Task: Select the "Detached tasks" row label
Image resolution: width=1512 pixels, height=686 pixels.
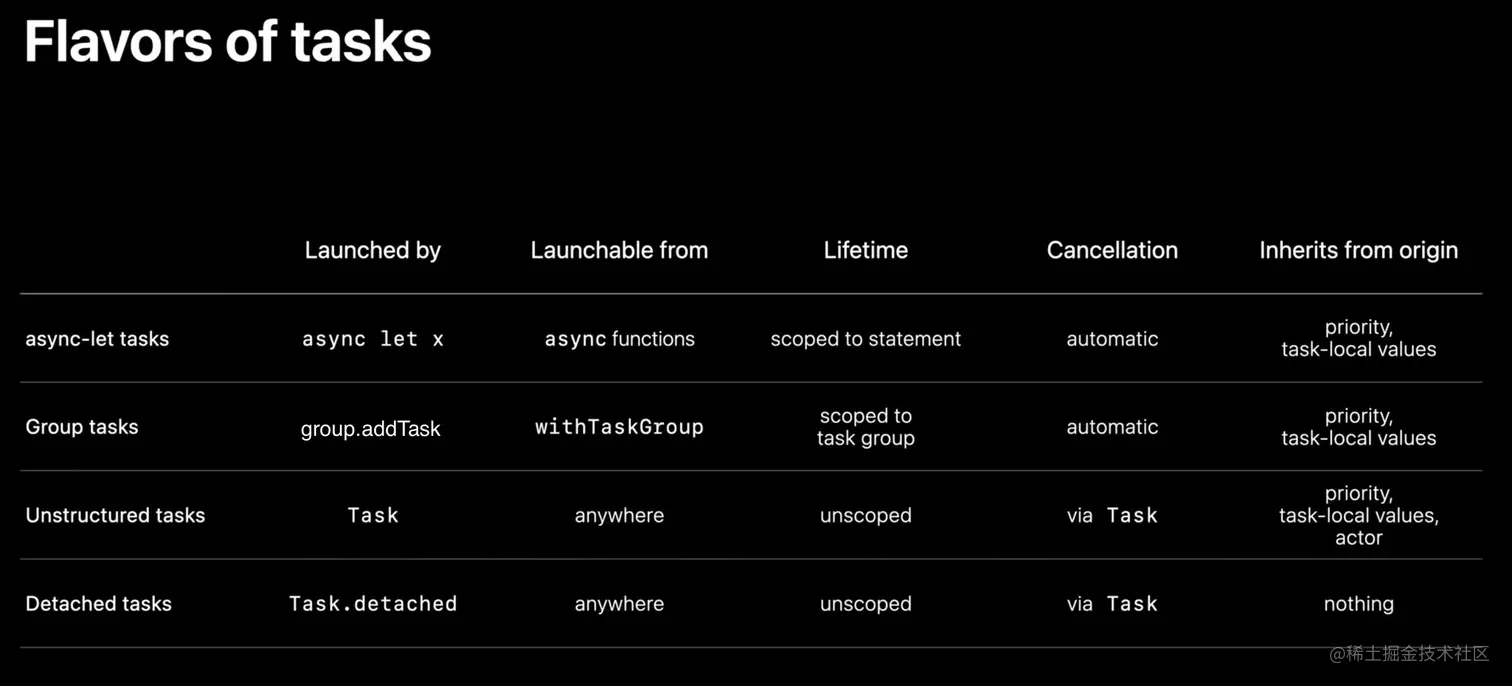Action: click(x=98, y=604)
